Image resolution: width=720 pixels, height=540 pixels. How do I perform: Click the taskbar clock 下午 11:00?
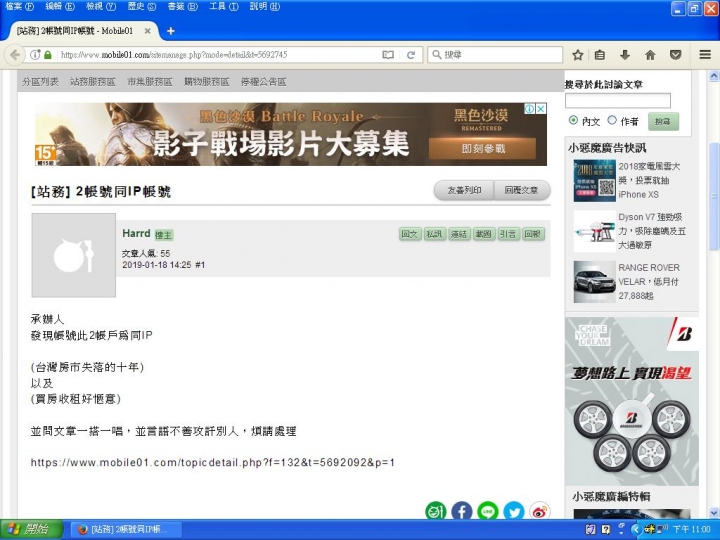692,529
